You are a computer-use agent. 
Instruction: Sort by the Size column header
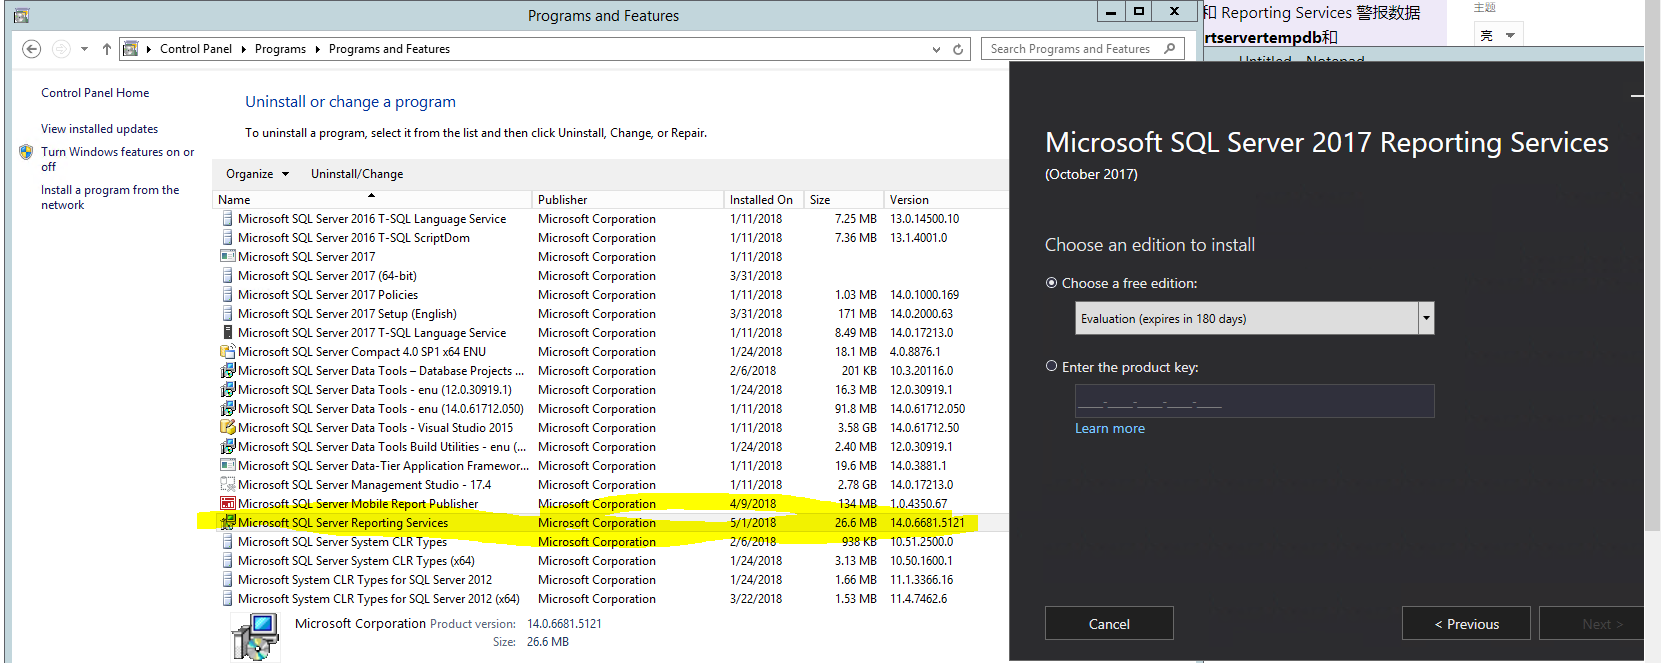click(x=843, y=199)
